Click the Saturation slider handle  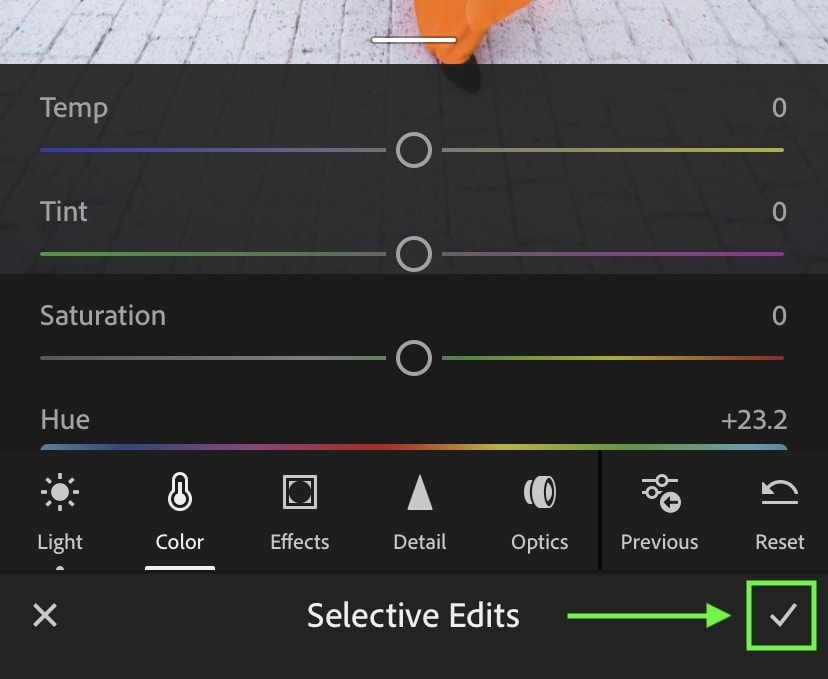coord(414,358)
